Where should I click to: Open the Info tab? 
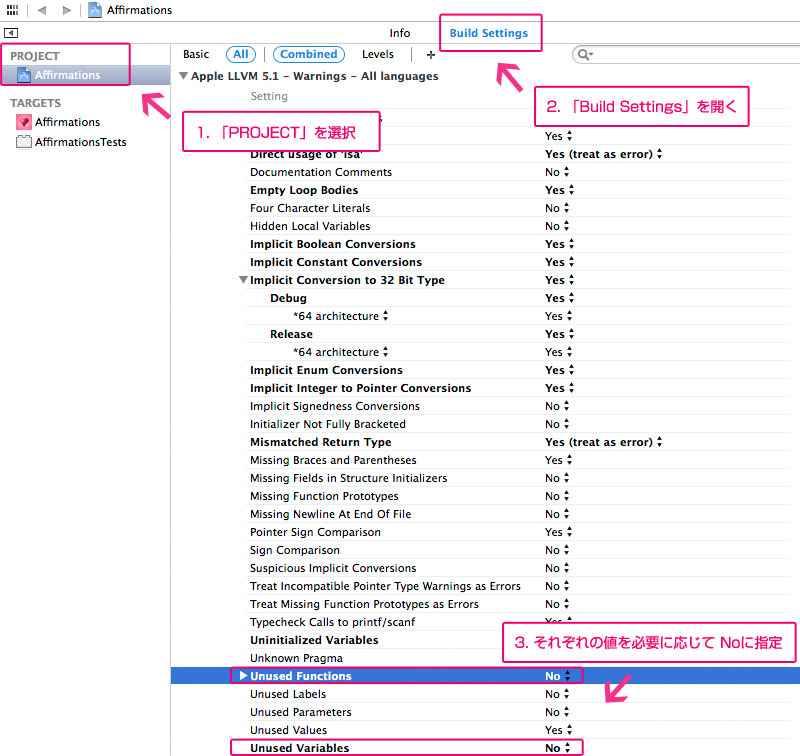(399, 33)
